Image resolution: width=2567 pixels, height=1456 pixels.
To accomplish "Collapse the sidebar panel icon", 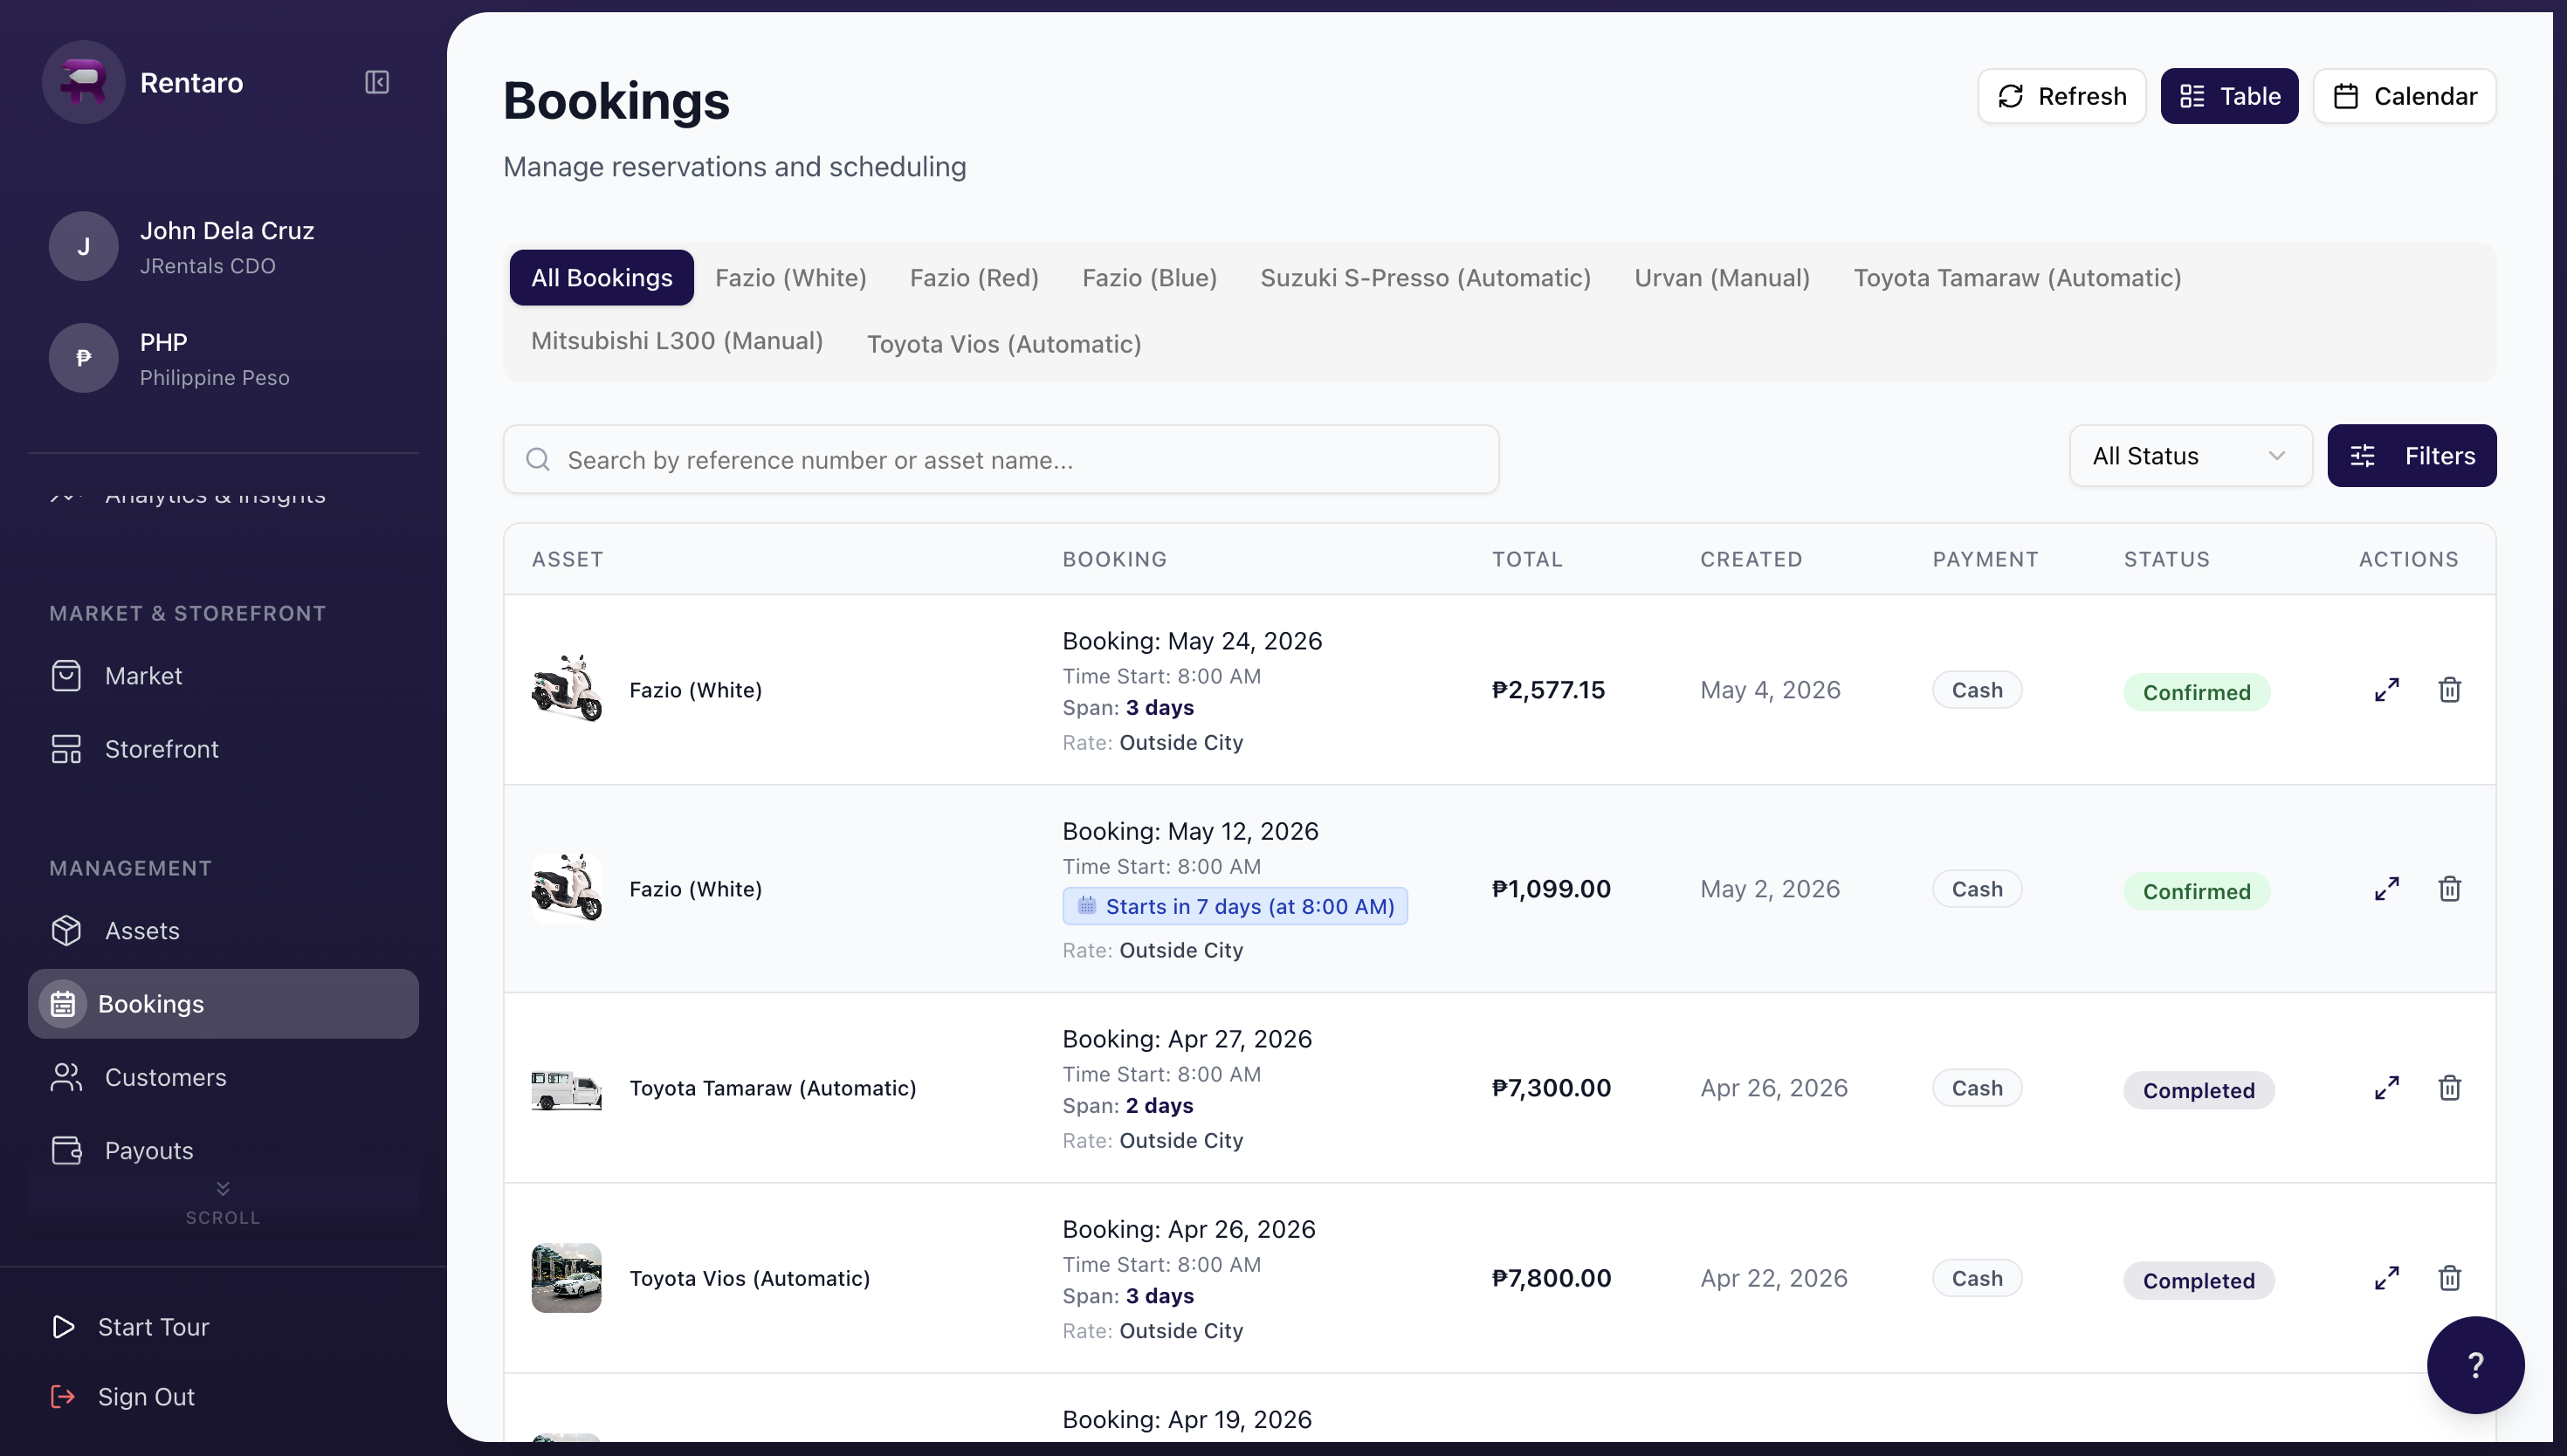I will coord(377,82).
